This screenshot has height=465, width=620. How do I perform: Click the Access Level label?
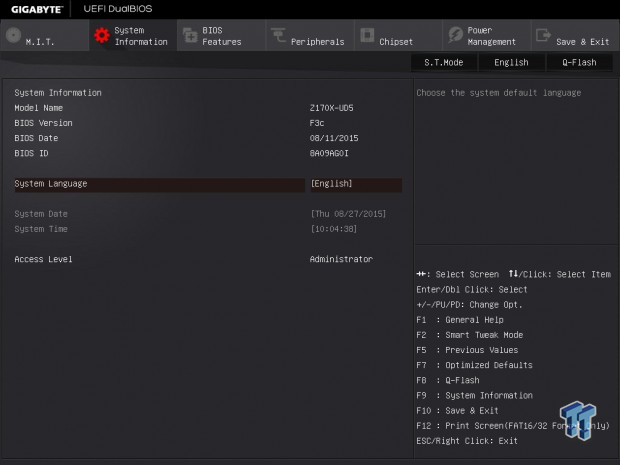(x=43, y=259)
